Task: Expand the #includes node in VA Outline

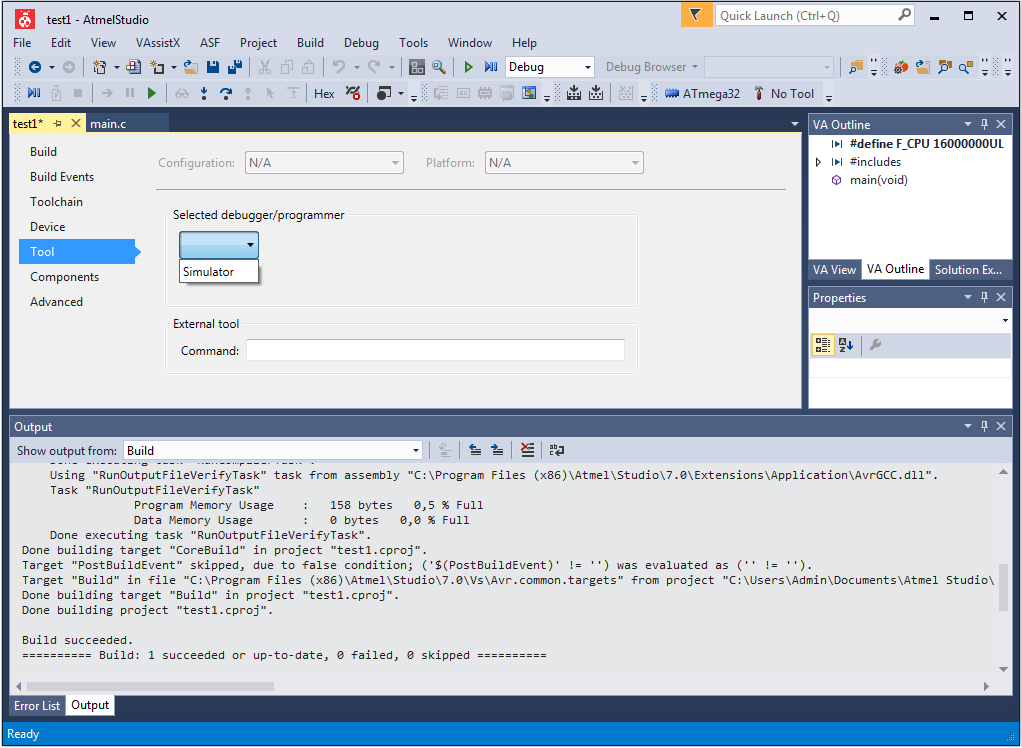Action: [819, 162]
